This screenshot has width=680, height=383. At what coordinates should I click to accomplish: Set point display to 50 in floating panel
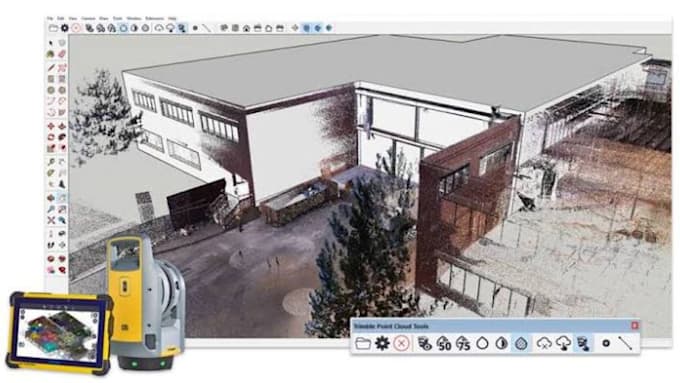point(444,344)
